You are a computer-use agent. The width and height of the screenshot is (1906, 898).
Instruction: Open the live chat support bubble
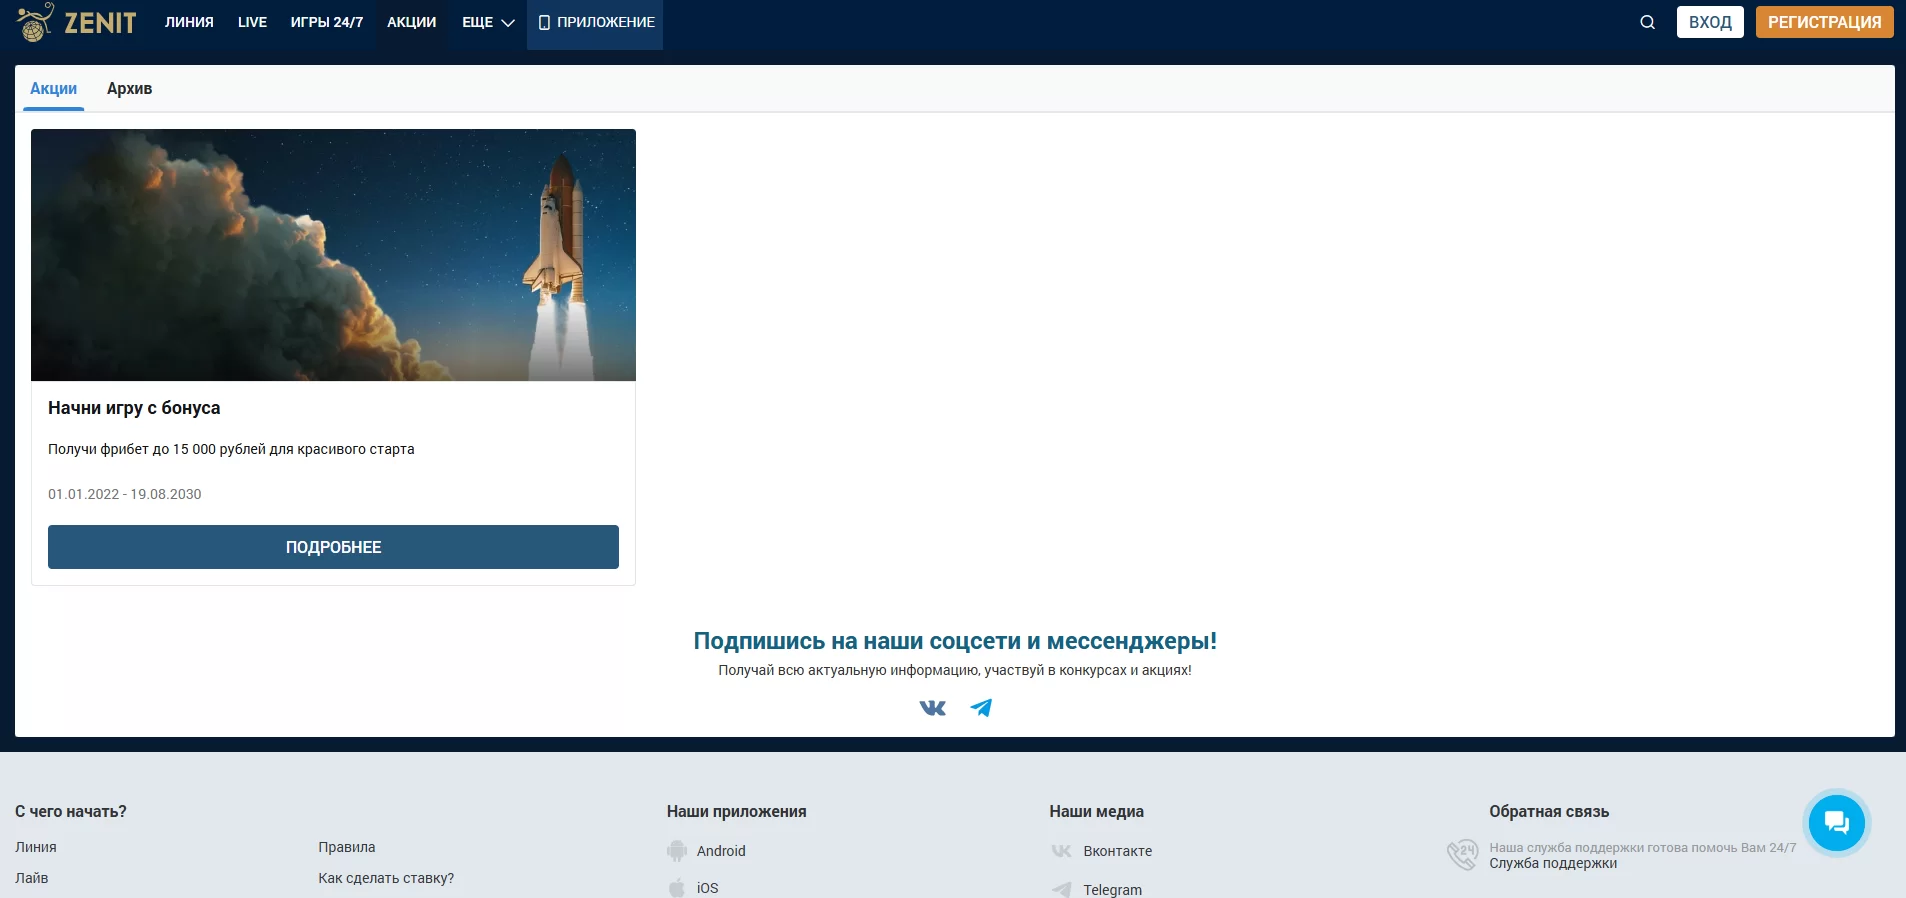pos(1836,823)
